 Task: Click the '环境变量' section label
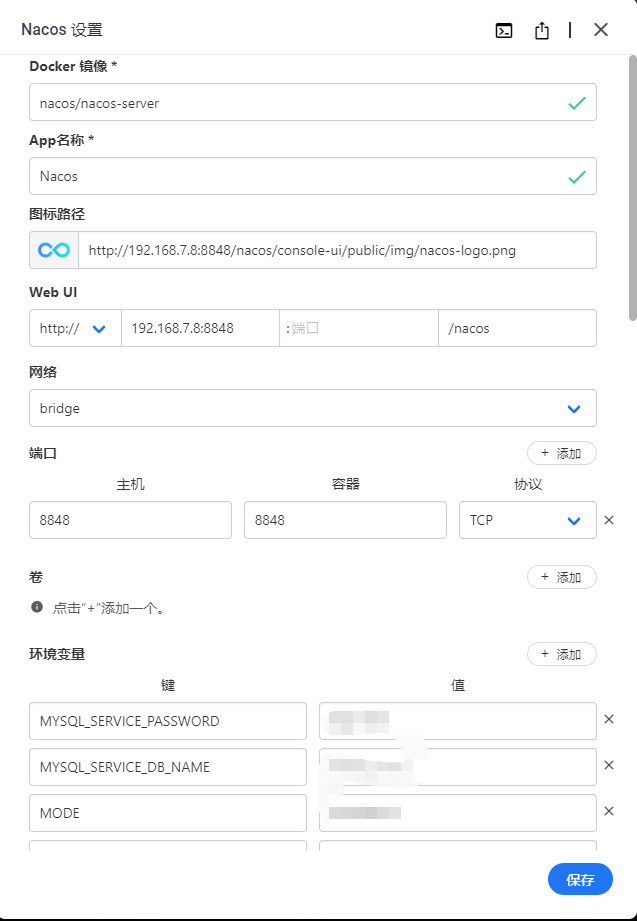pyautogui.click(x=57, y=654)
